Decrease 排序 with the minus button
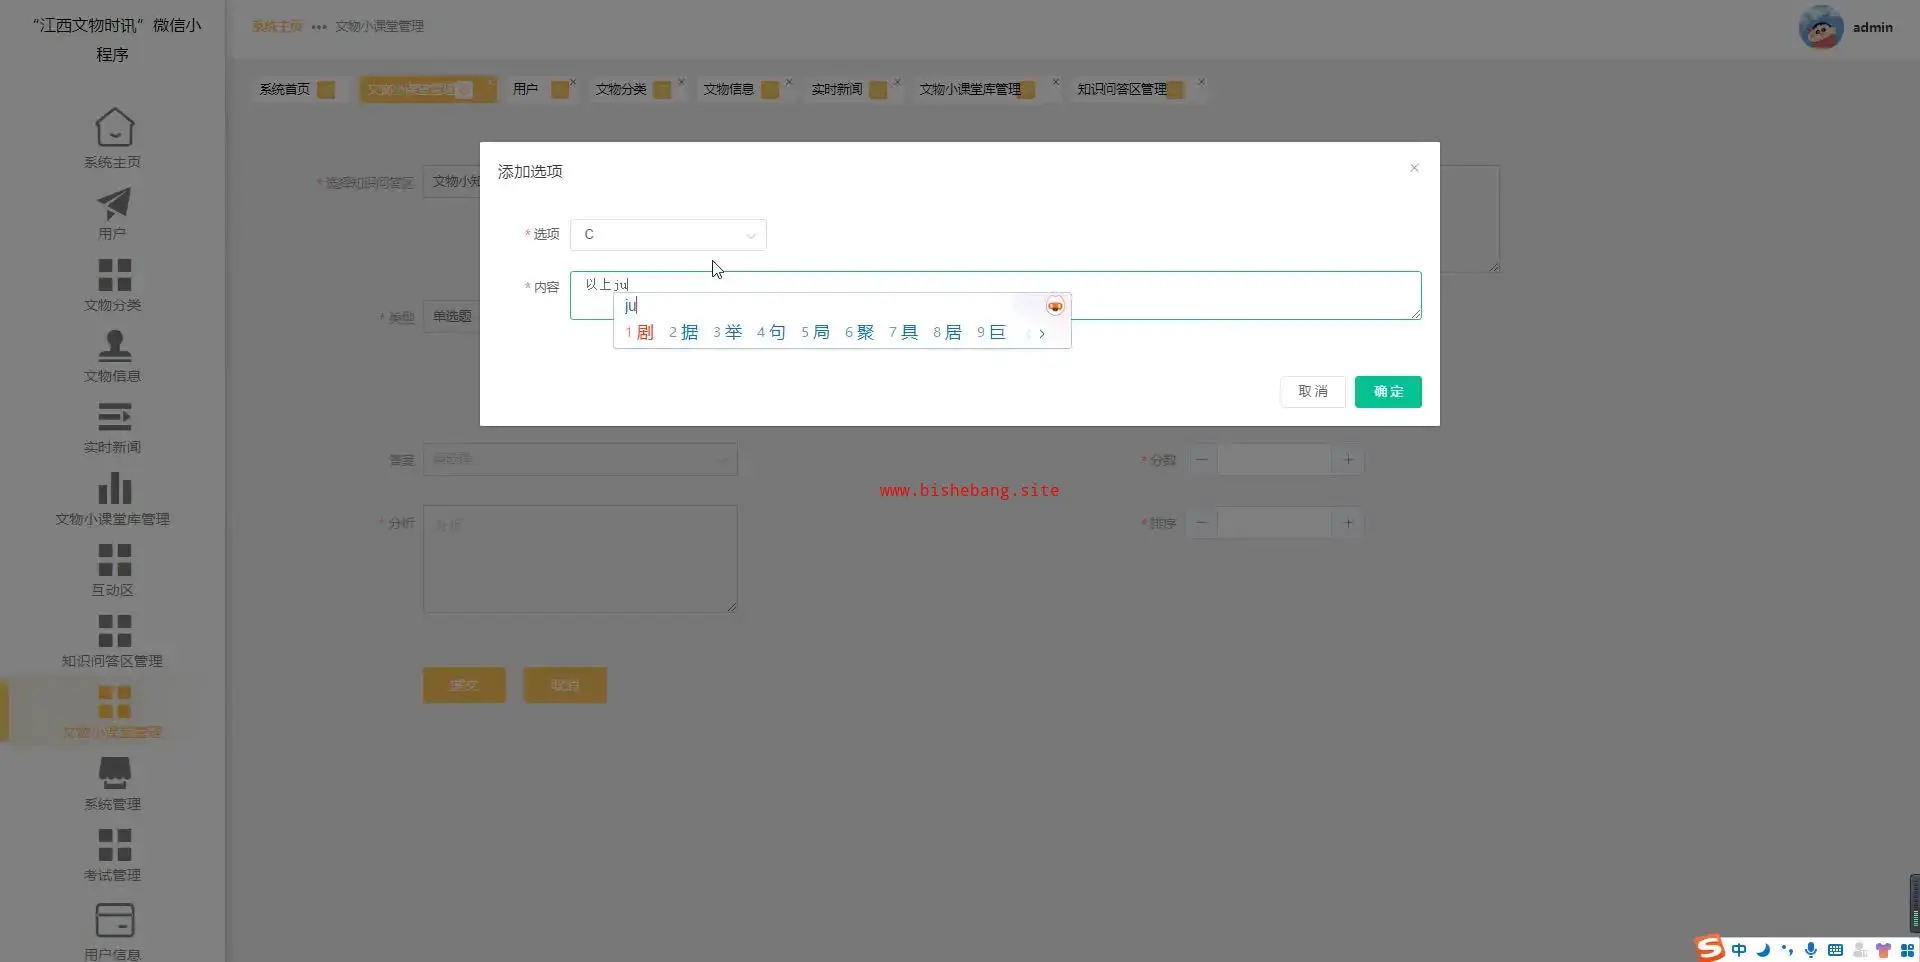This screenshot has width=1920, height=962. [1202, 523]
